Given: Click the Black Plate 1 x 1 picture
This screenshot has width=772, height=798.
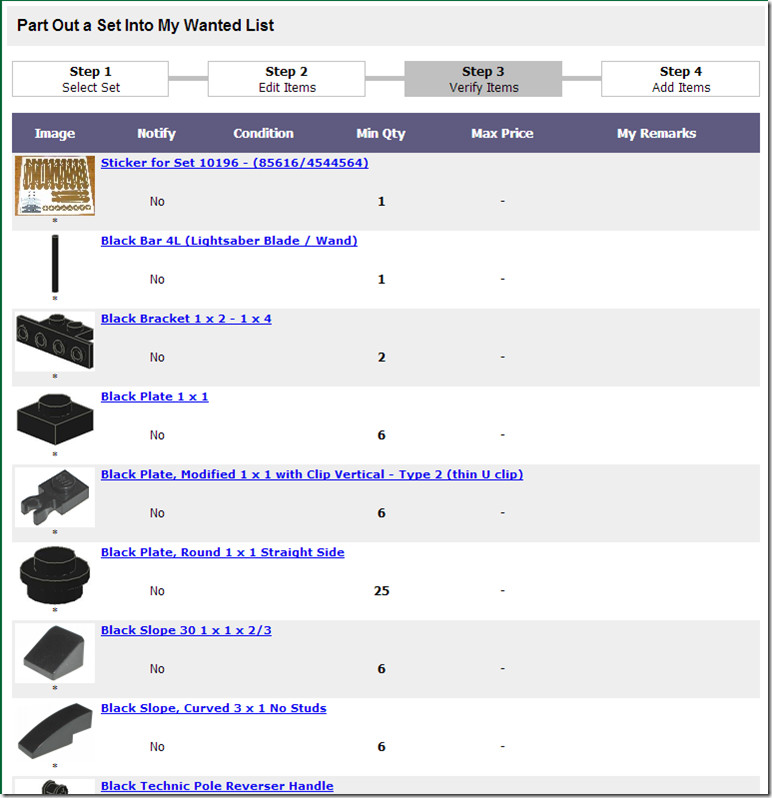Looking at the screenshot, I should click(55, 419).
